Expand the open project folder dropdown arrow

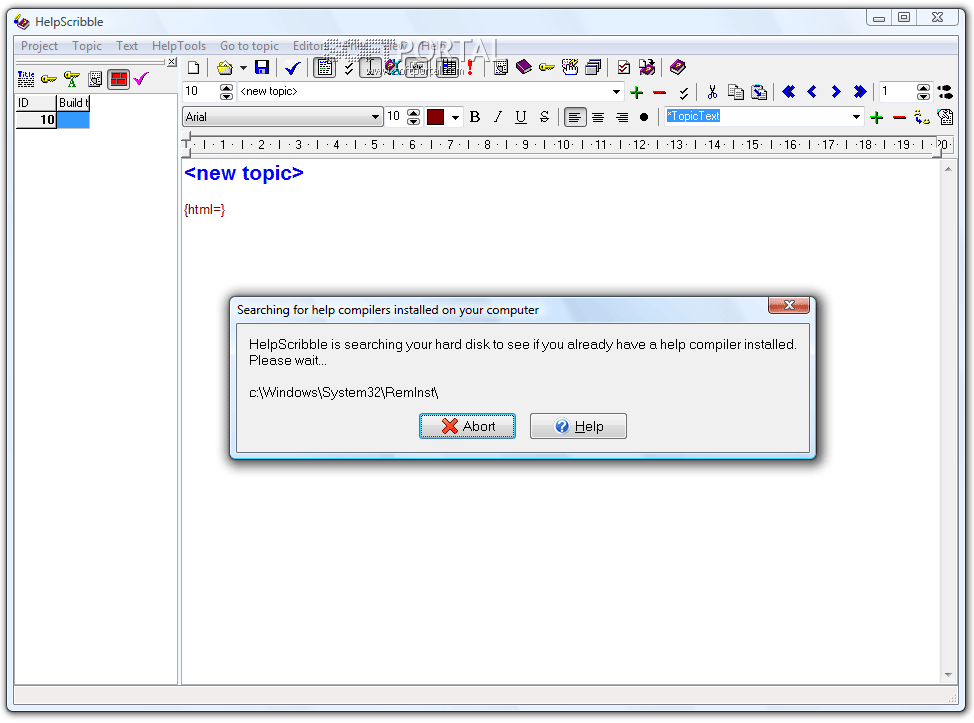244,68
